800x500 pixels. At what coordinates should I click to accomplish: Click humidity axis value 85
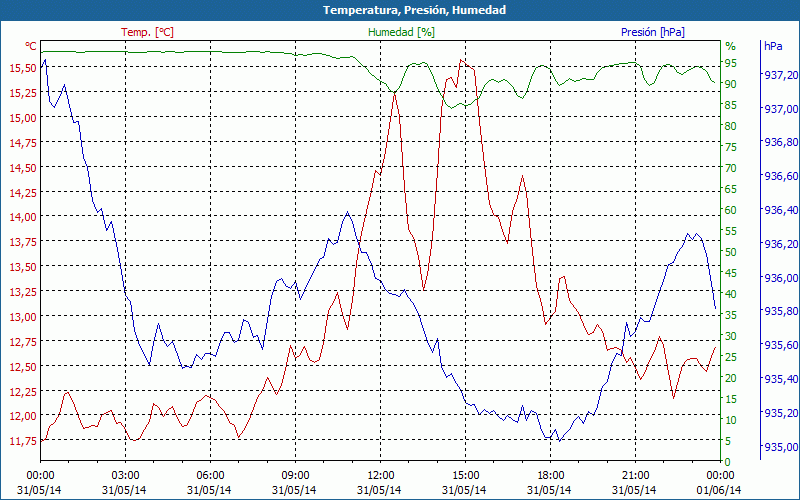point(731,105)
